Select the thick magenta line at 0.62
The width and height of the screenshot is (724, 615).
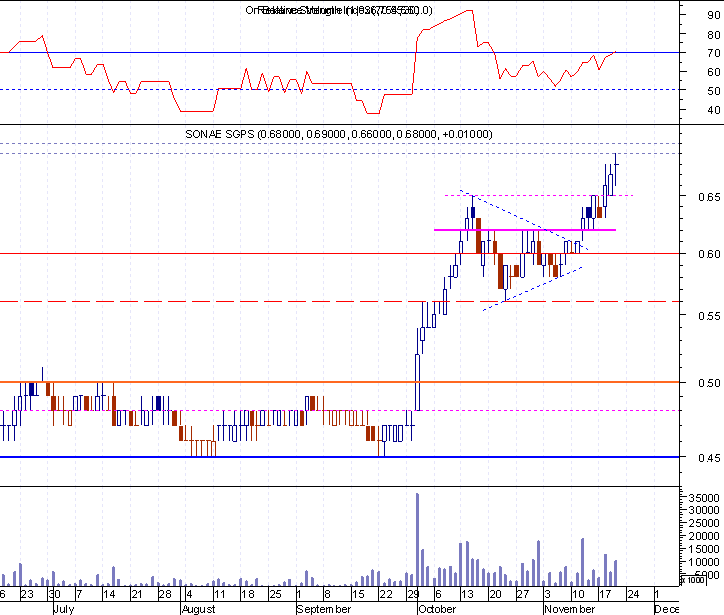coord(525,229)
